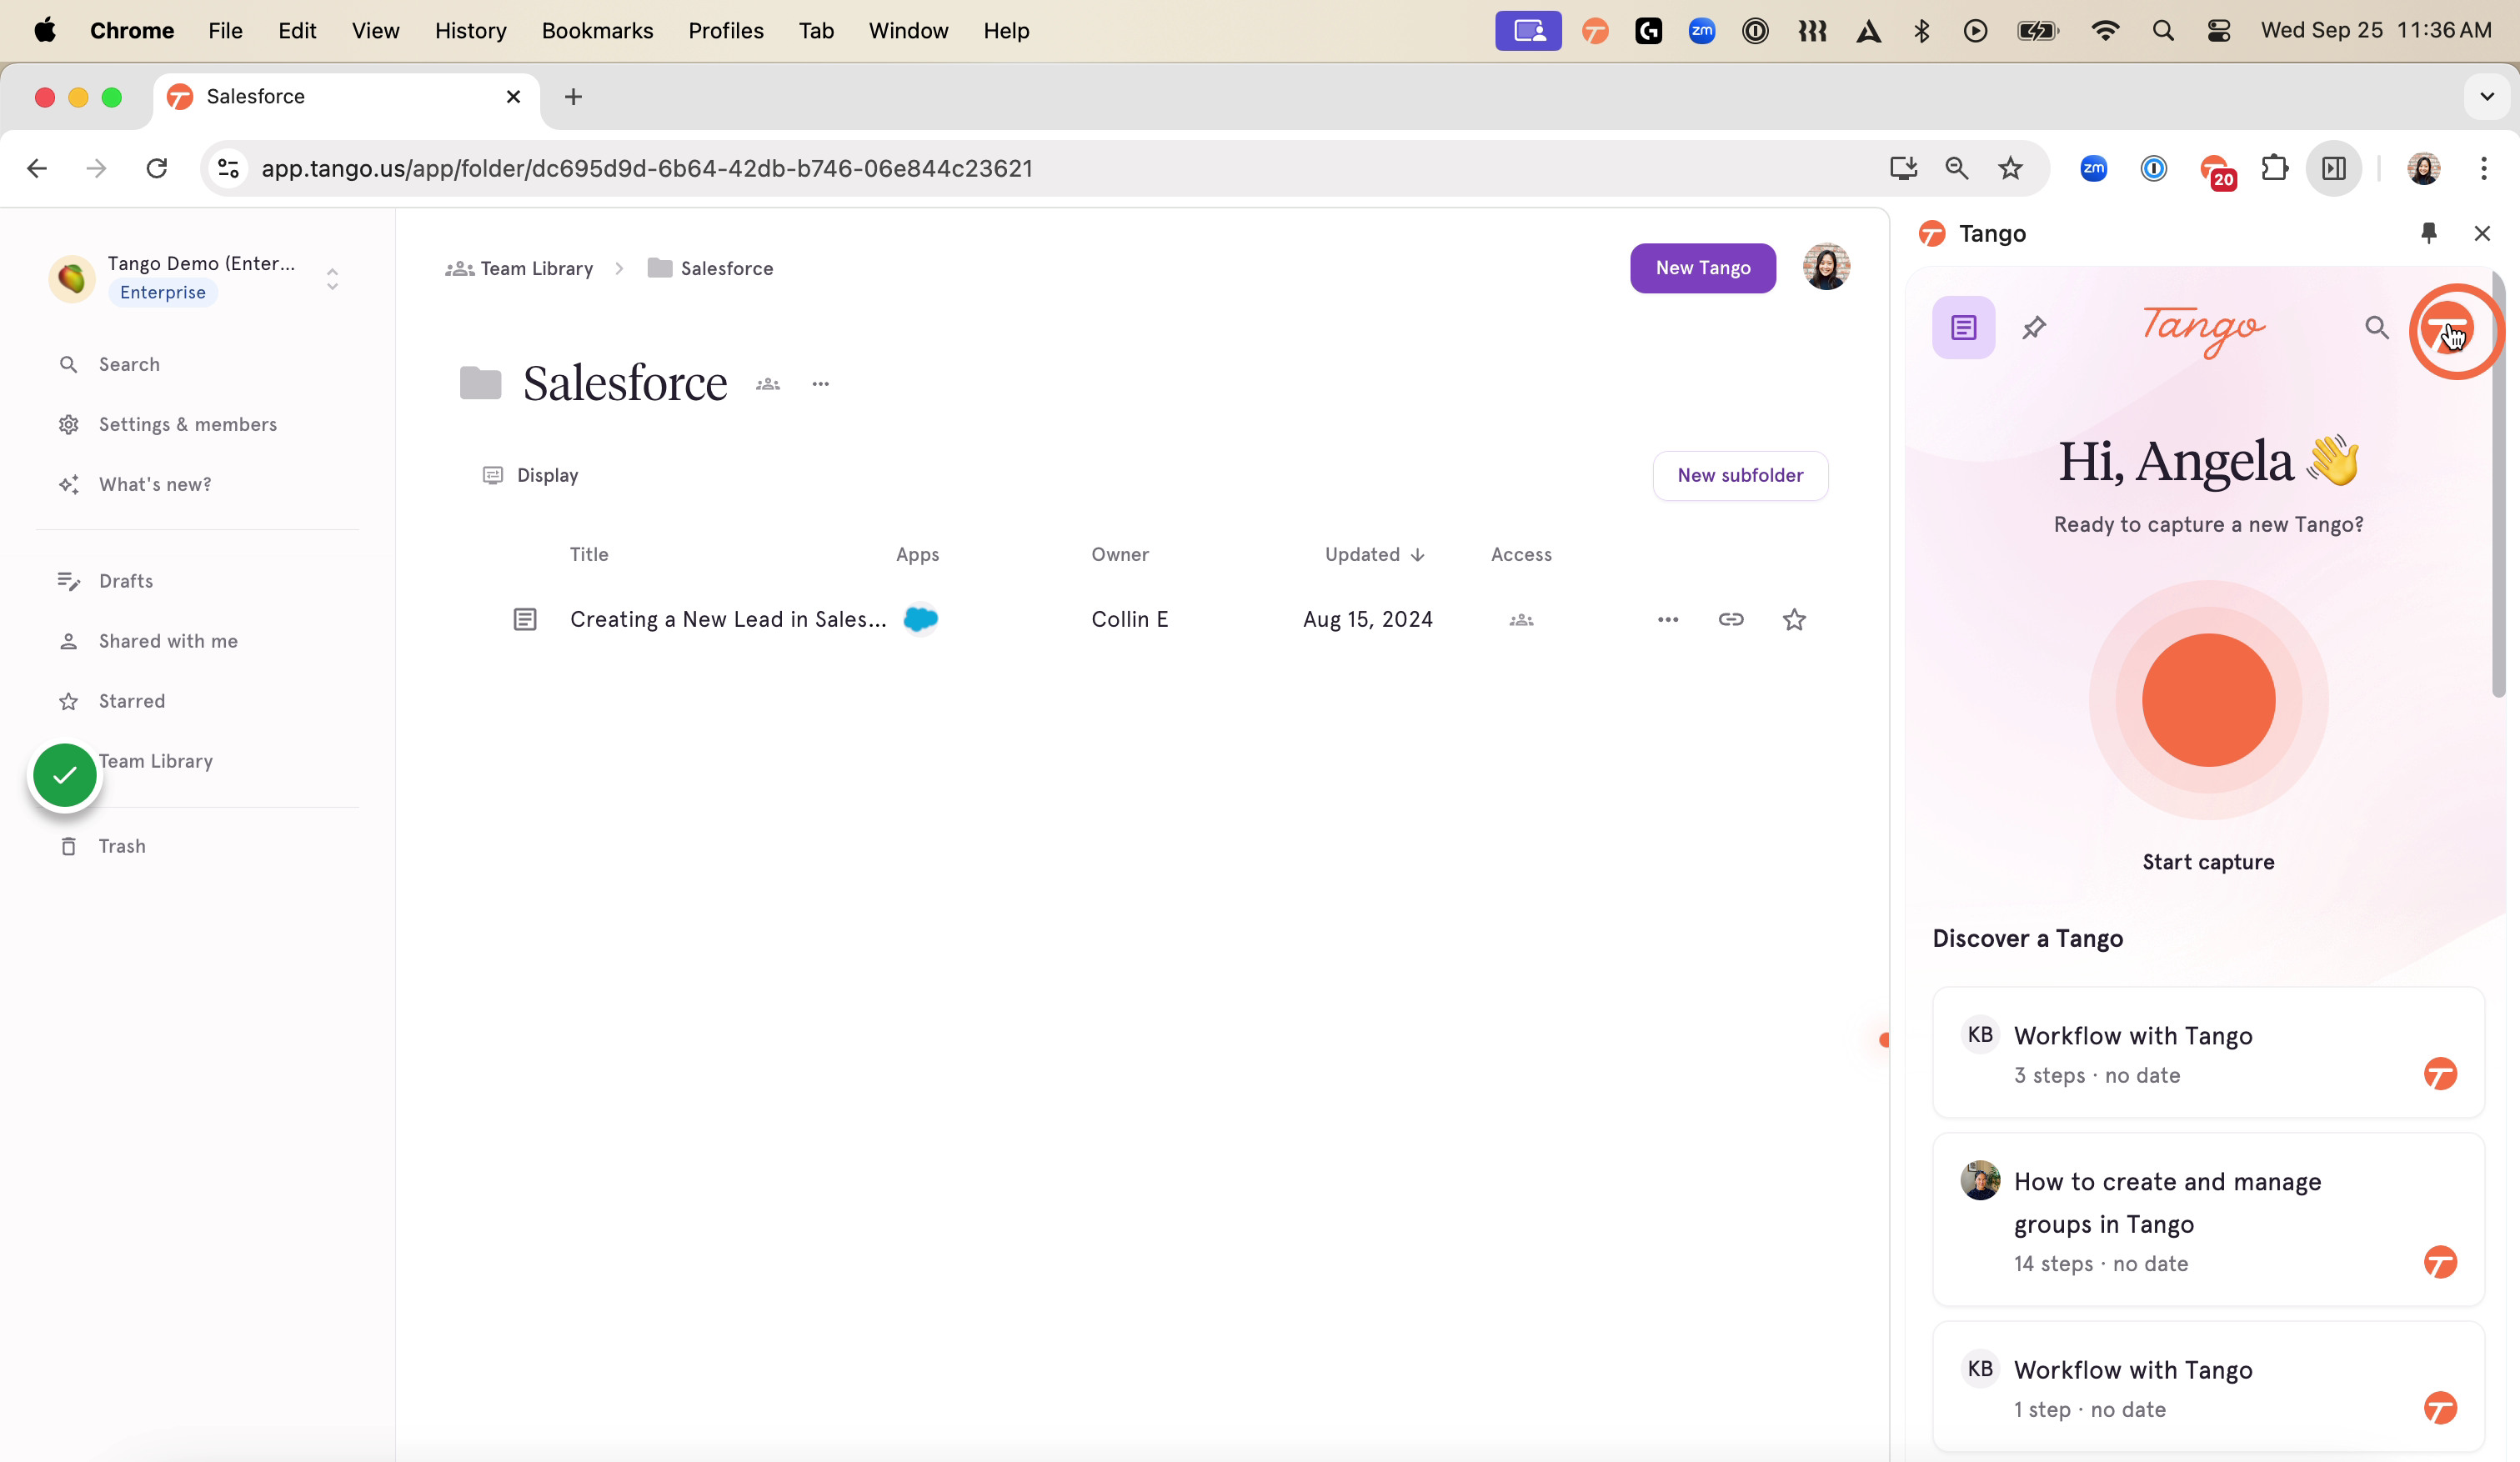
Task: Click the New Tango button
Action: [1703, 268]
